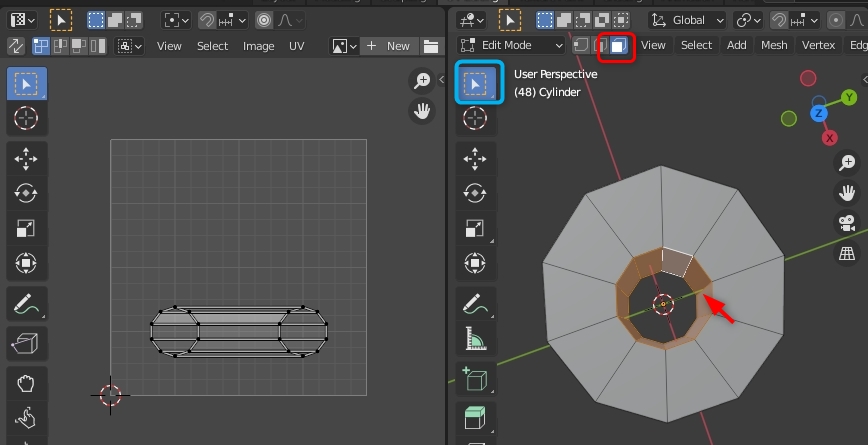Select the Relax hand tool in UV editor
Viewport: 868px width, 445px height.
click(26, 418)
